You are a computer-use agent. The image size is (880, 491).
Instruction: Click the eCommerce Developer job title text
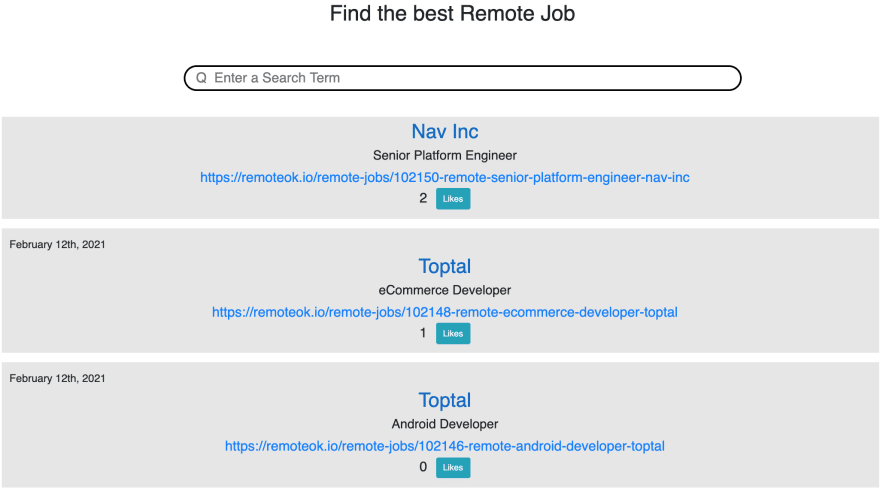444,290
